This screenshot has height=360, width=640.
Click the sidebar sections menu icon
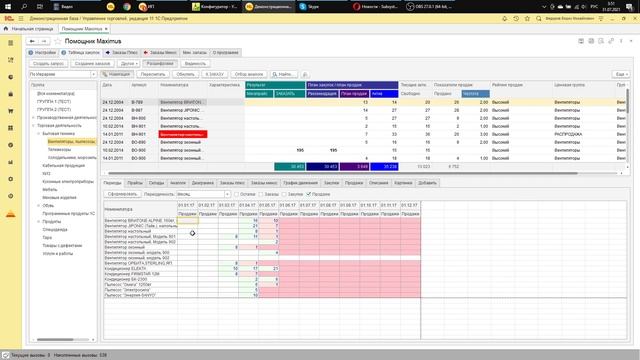pos(11,43)
